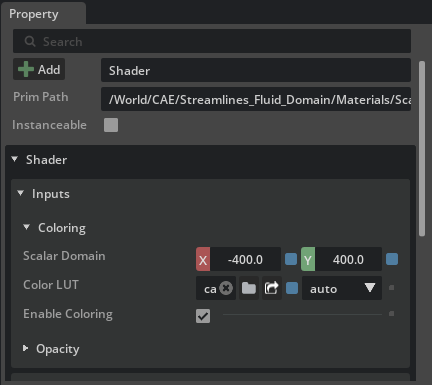Clear the Color LUT asset path
The image size is (432, 385).
(x=226, y=288)
